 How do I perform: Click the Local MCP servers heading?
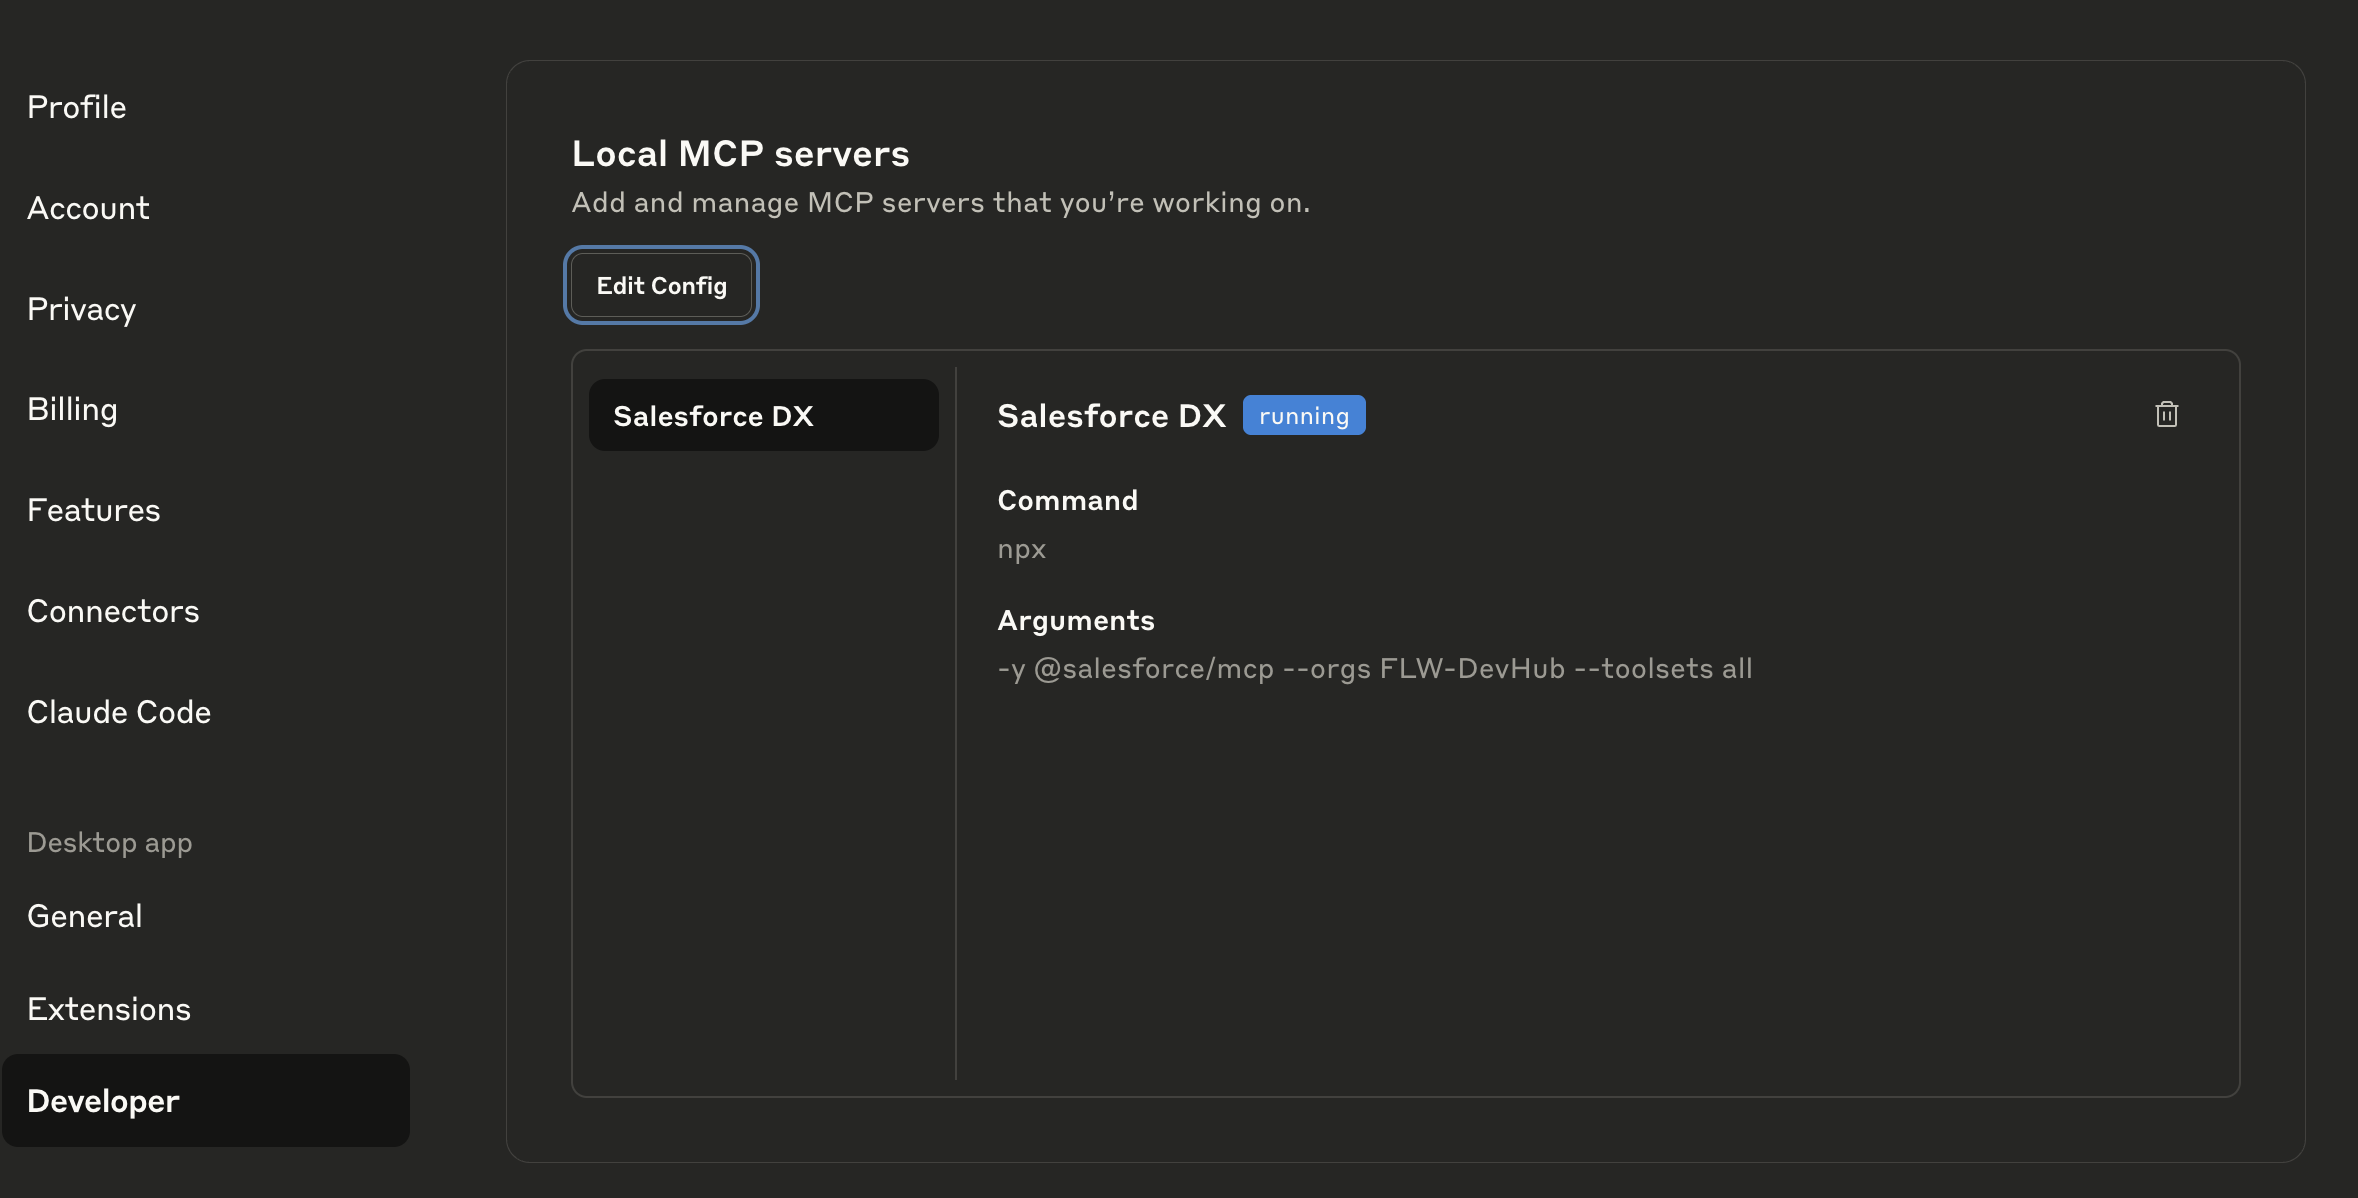(x=741, y=153)
